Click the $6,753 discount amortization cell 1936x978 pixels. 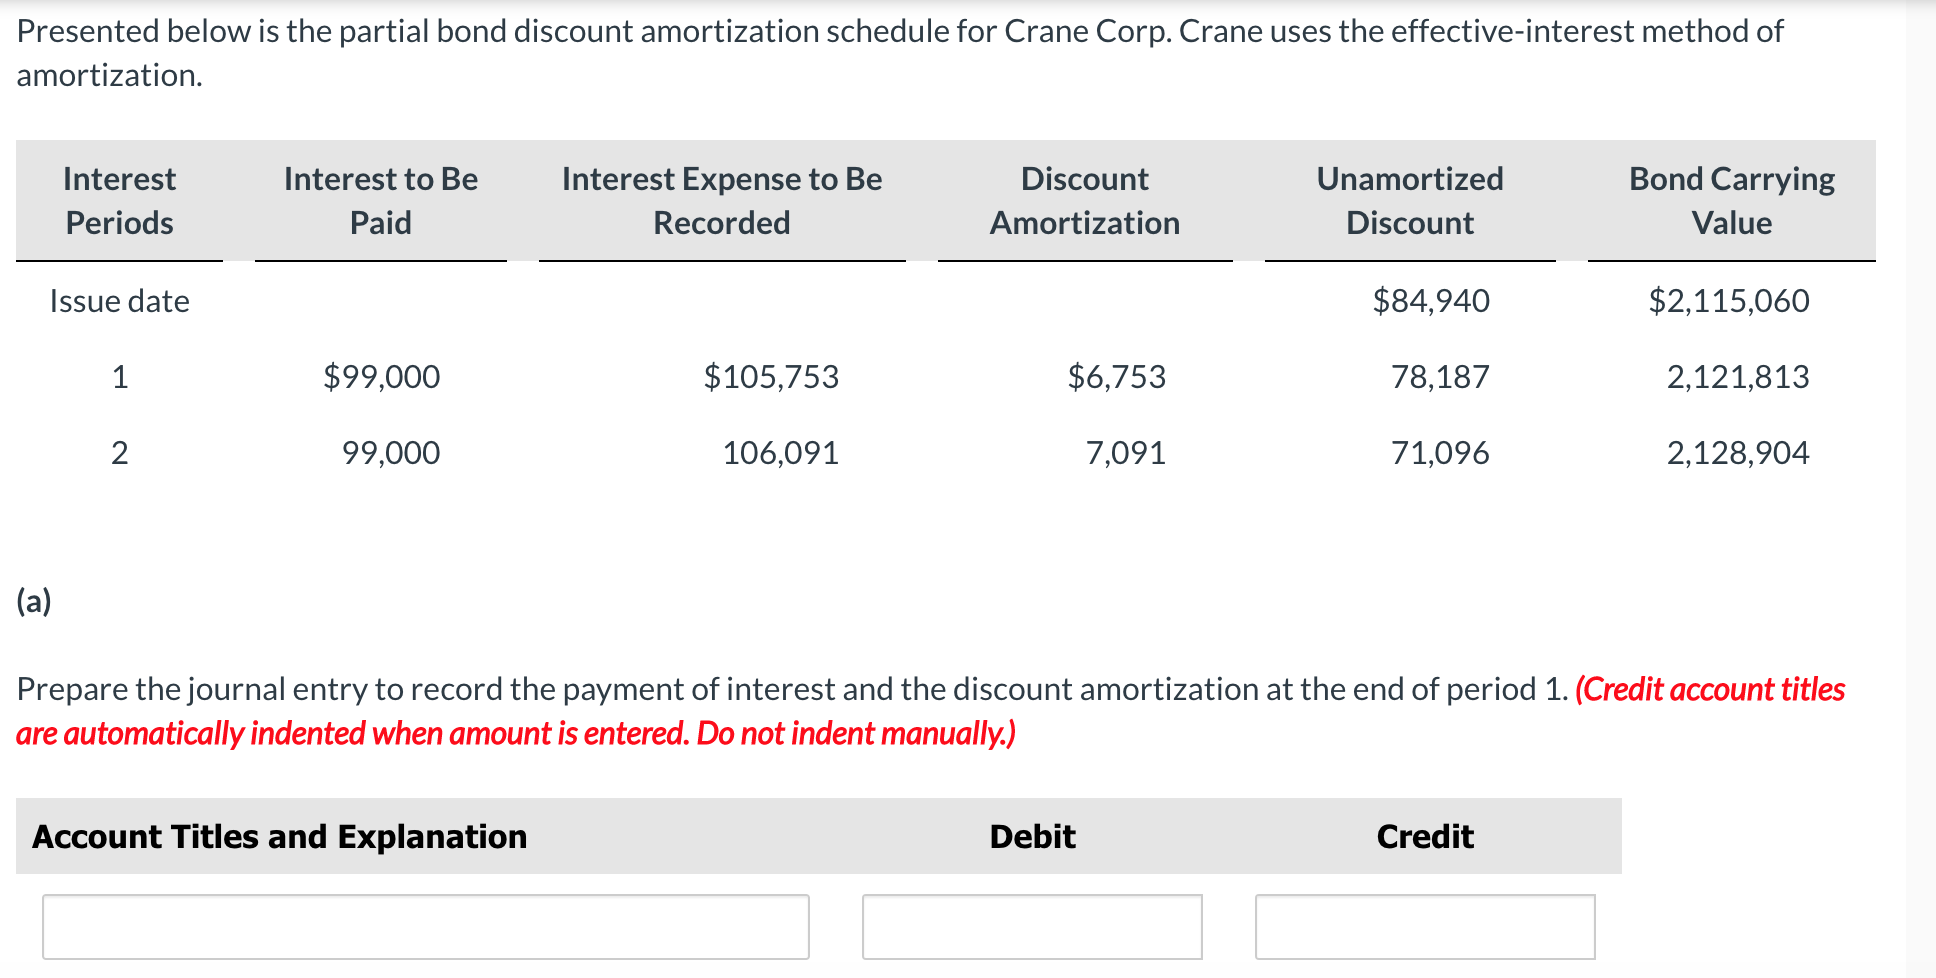[x=1115, y=377]
